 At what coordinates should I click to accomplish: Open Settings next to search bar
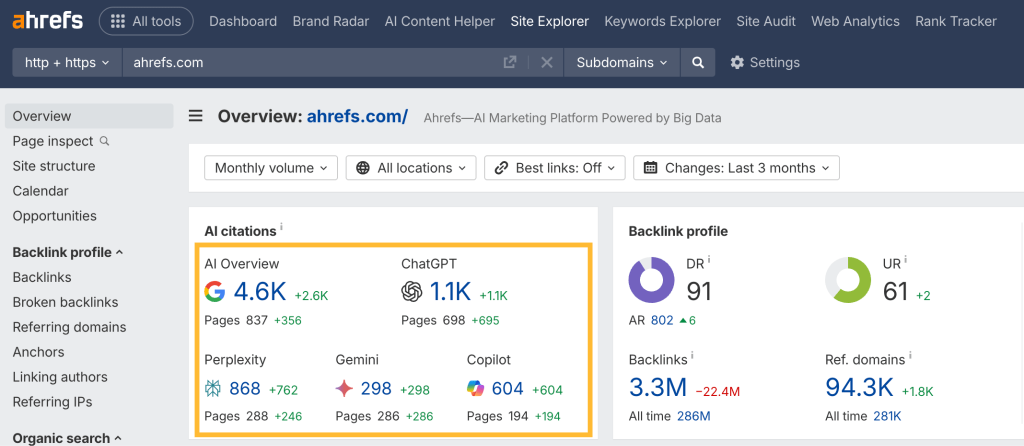(x=765, y=62)
